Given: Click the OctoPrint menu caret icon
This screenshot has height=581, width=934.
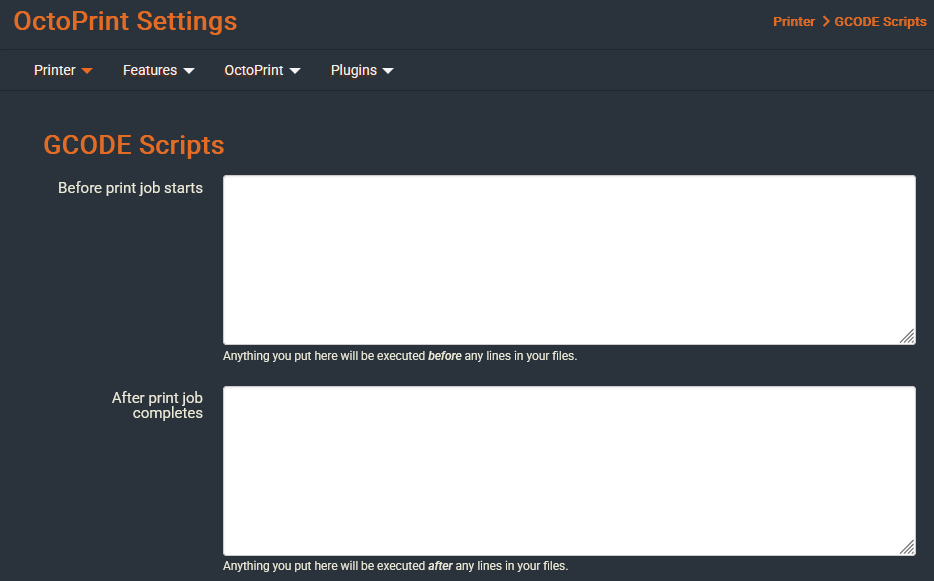Looking at the screenshot, I should pyautogui.click(x=294, y=70).
